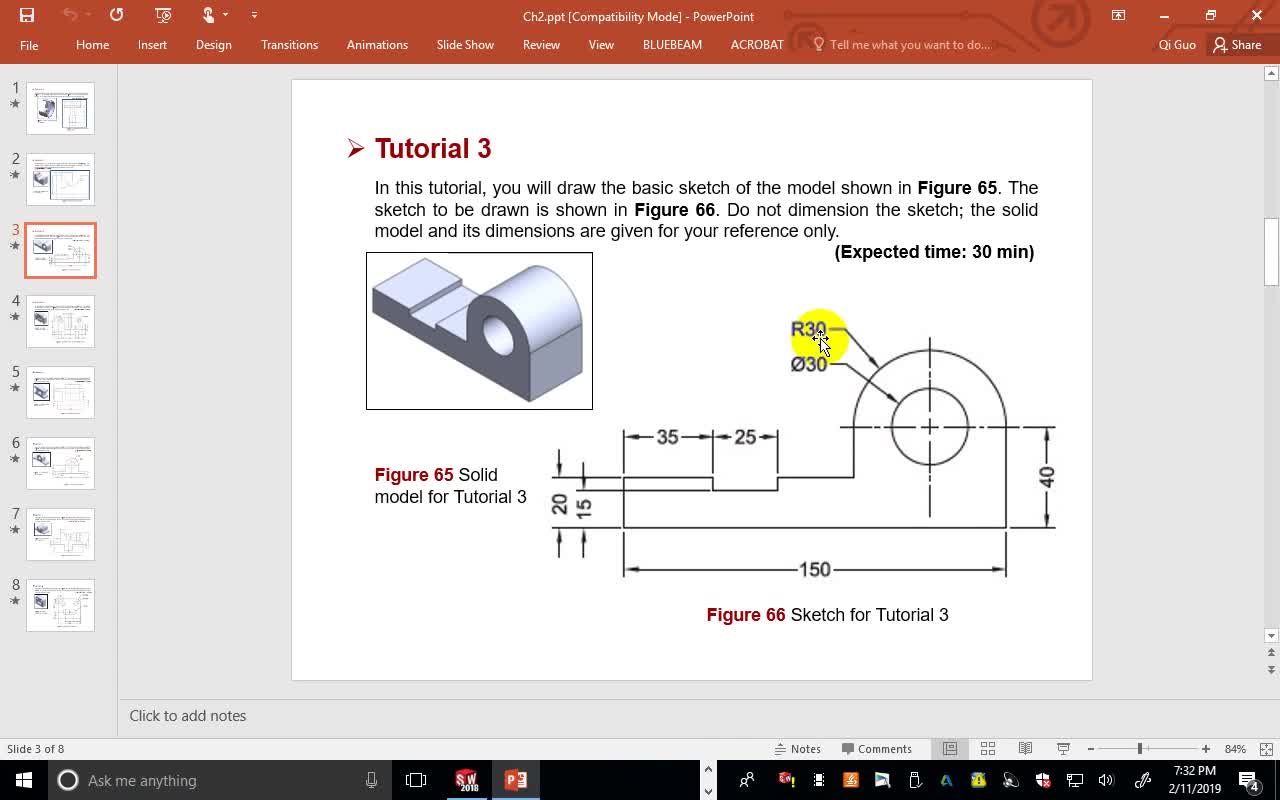Click the Qi Guo account name
1280x800 pixels.
1177,45
